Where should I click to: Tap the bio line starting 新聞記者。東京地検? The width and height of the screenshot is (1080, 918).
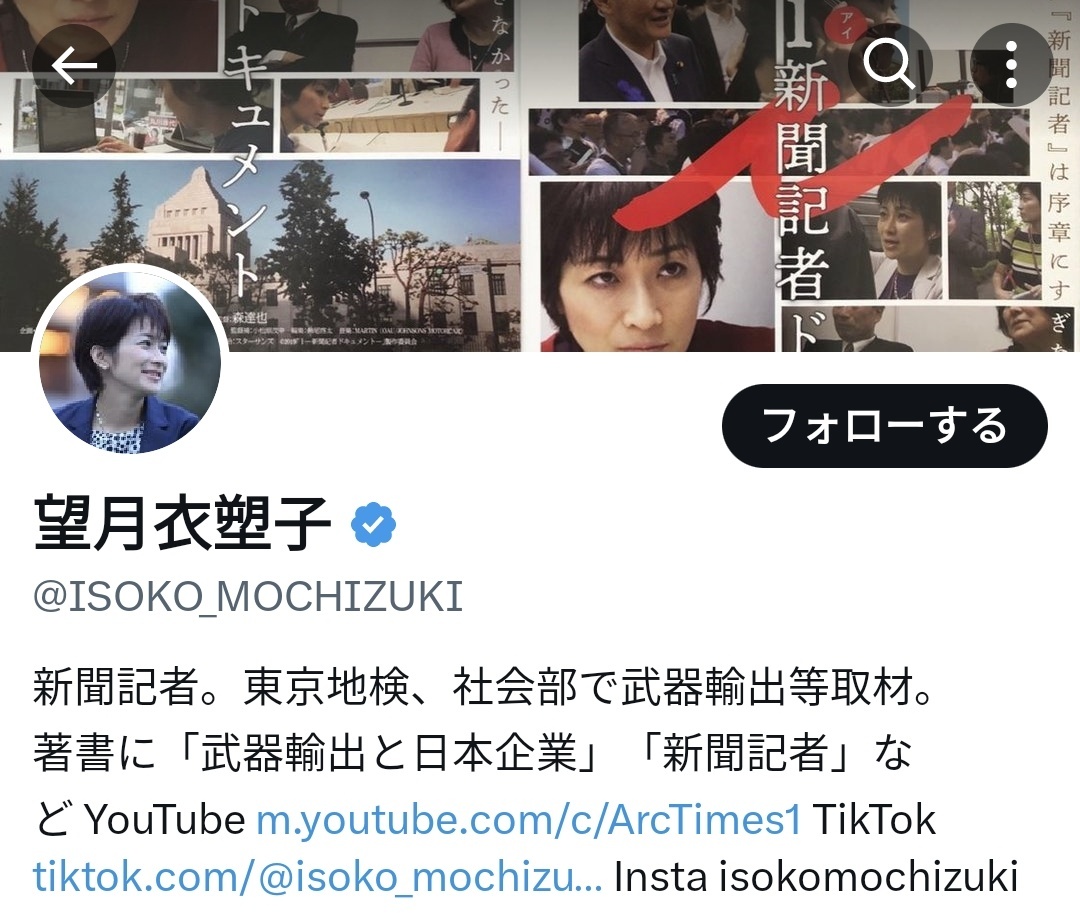(x=484, y=687)
